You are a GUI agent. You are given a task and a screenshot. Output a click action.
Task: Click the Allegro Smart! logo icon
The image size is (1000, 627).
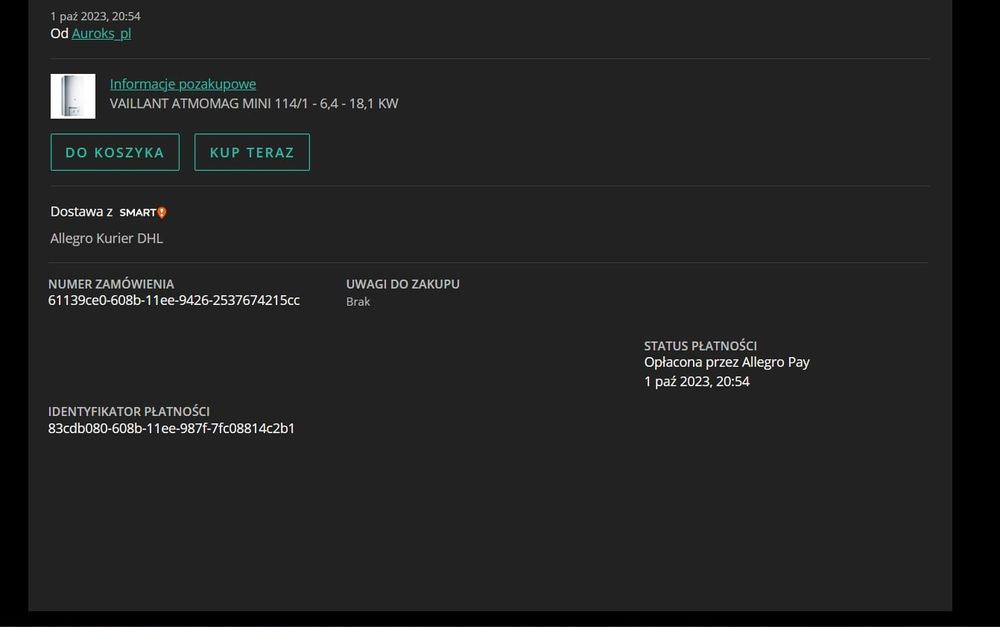click(143, 212)
